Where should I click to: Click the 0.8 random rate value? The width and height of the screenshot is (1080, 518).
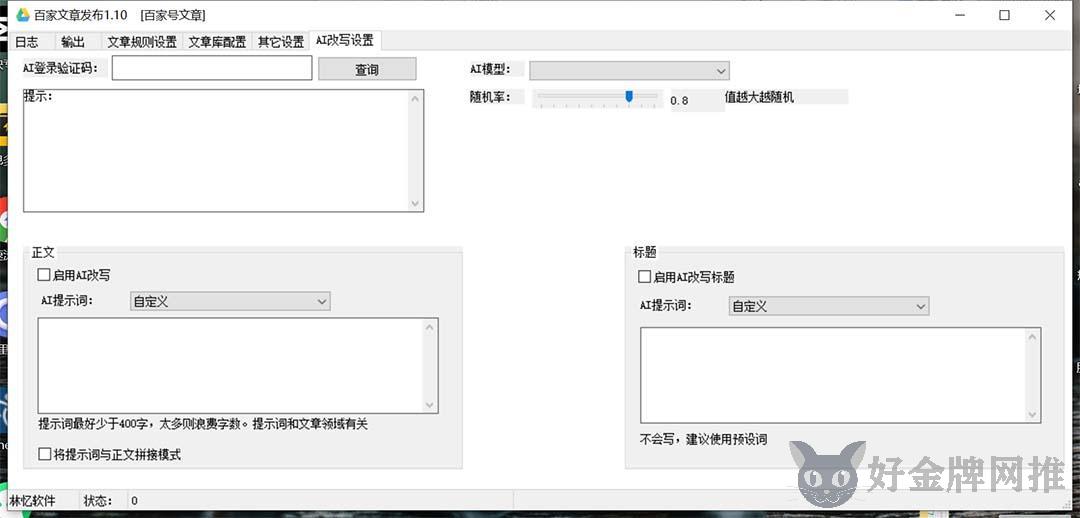coord(679,101)
